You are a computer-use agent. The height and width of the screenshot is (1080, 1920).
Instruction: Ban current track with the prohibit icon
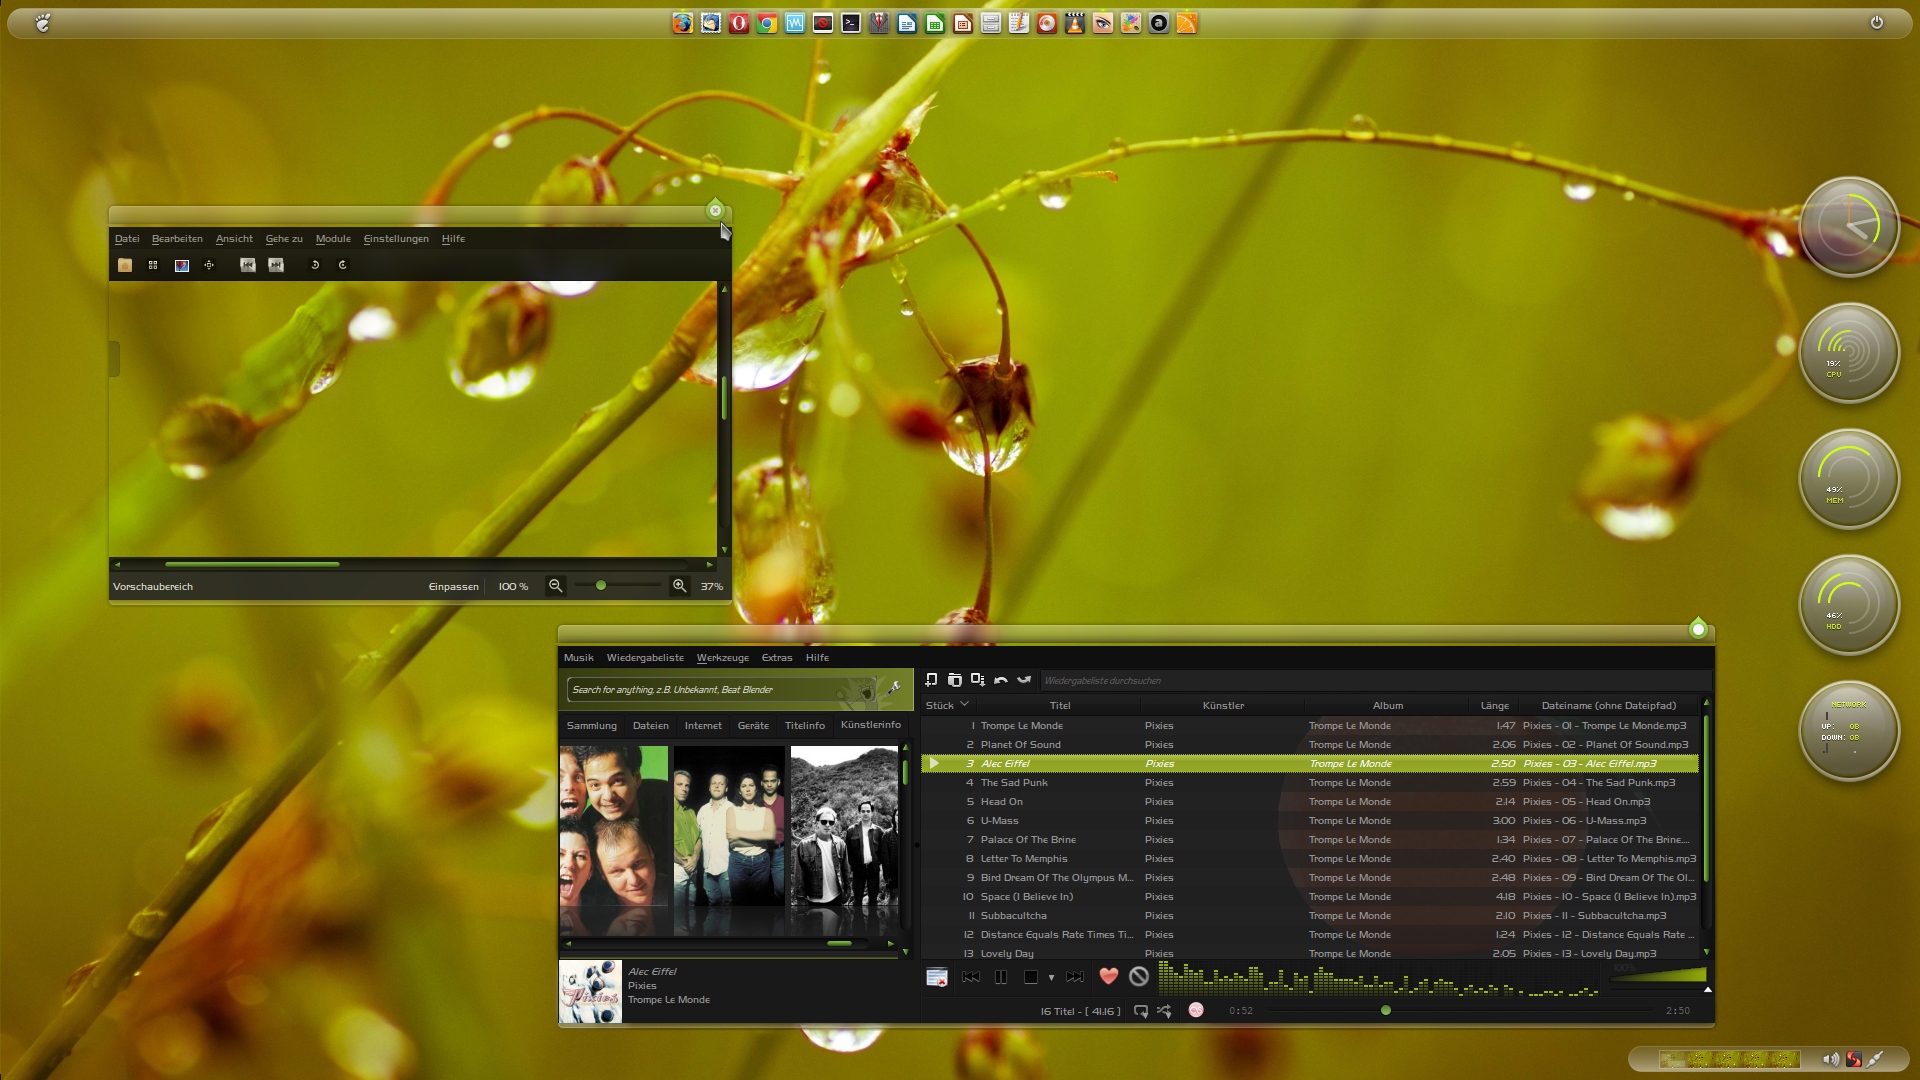pyautogui.click(x=1139, y=976)
